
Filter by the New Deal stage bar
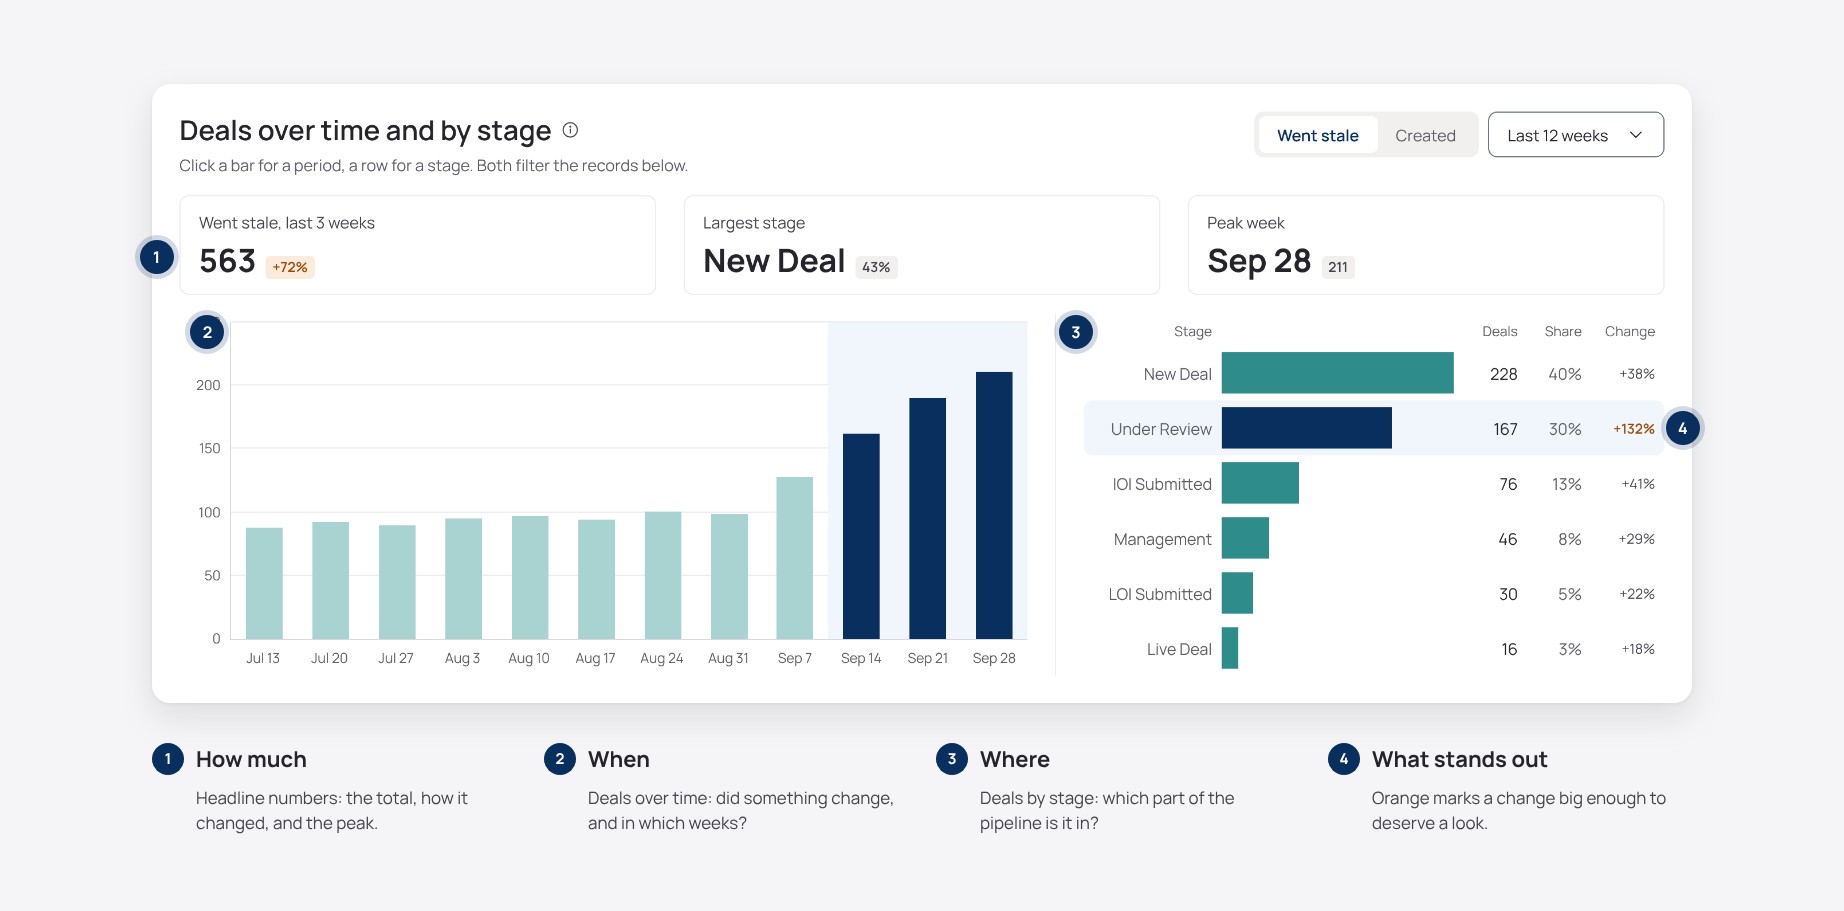coord(1338,373)
